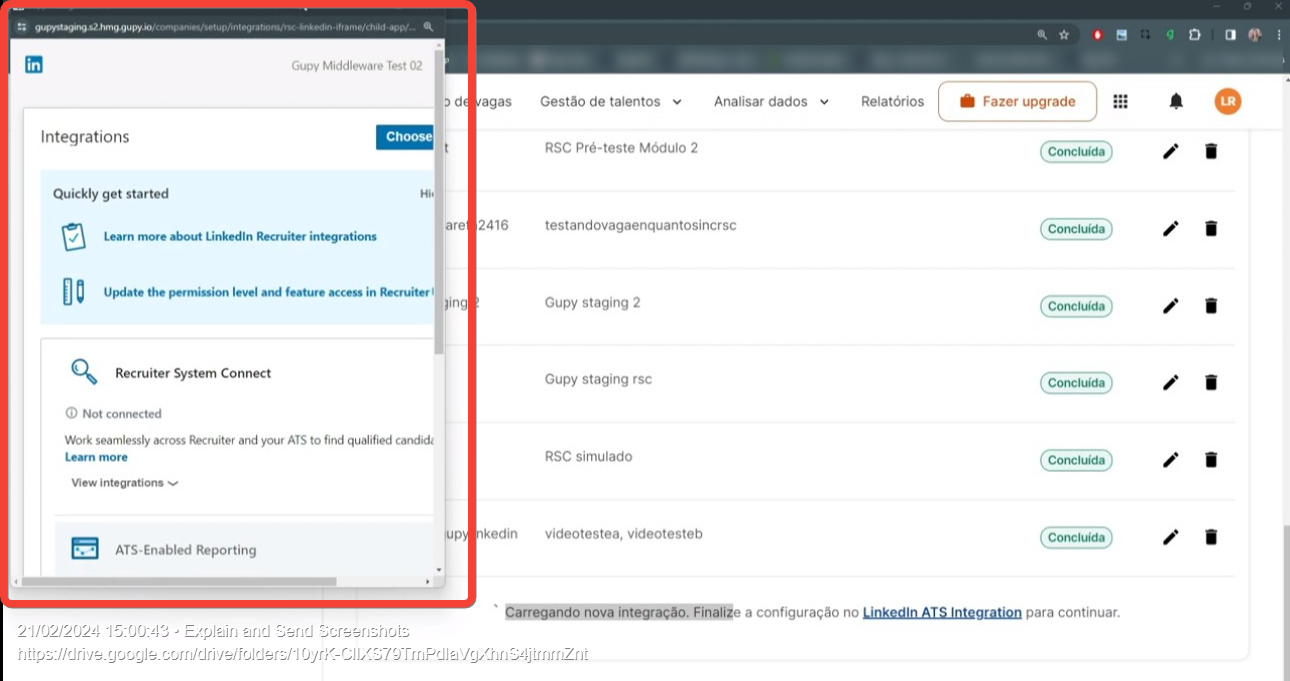Edit the videotestea, videotesteb integration
This screenshot has width=1290, height=681.
(1171, 537)
